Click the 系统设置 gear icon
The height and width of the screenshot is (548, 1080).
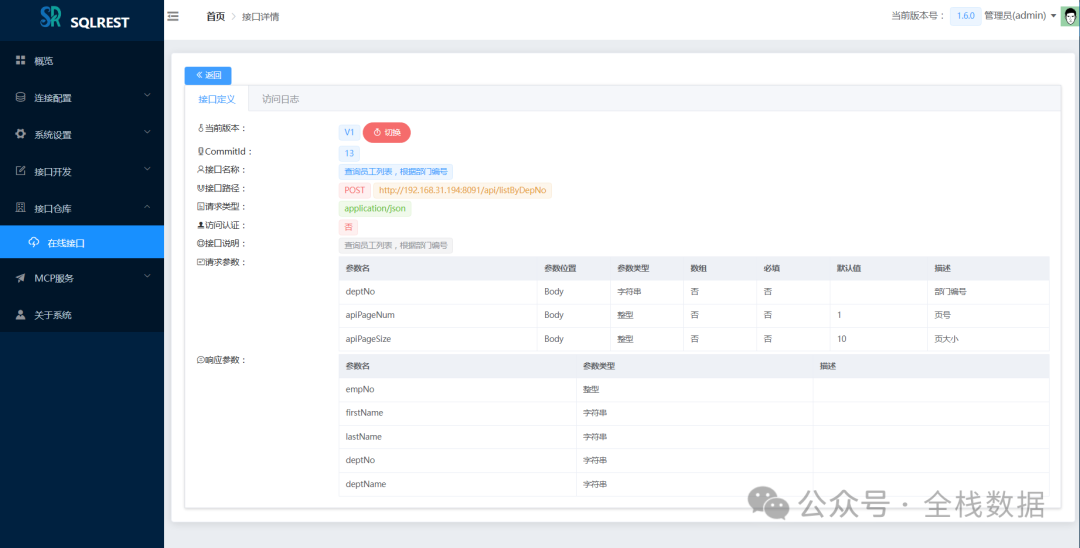20,134
